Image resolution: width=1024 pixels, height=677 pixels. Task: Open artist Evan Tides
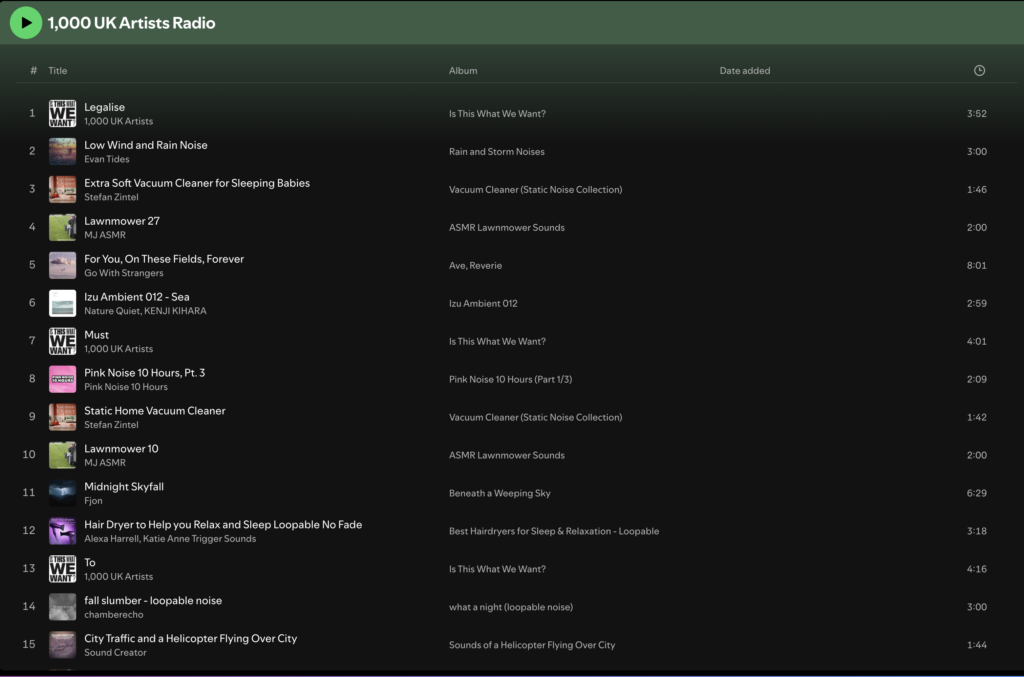pos(106,159)
